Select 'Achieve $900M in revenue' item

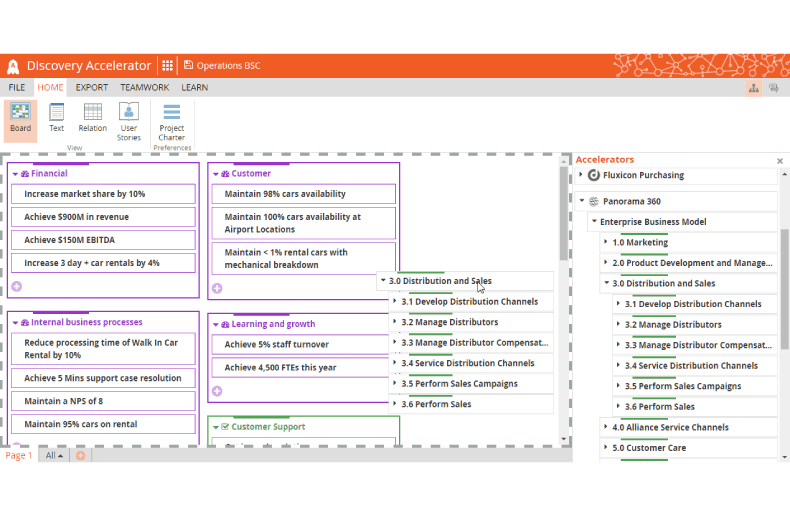[103, 217]
